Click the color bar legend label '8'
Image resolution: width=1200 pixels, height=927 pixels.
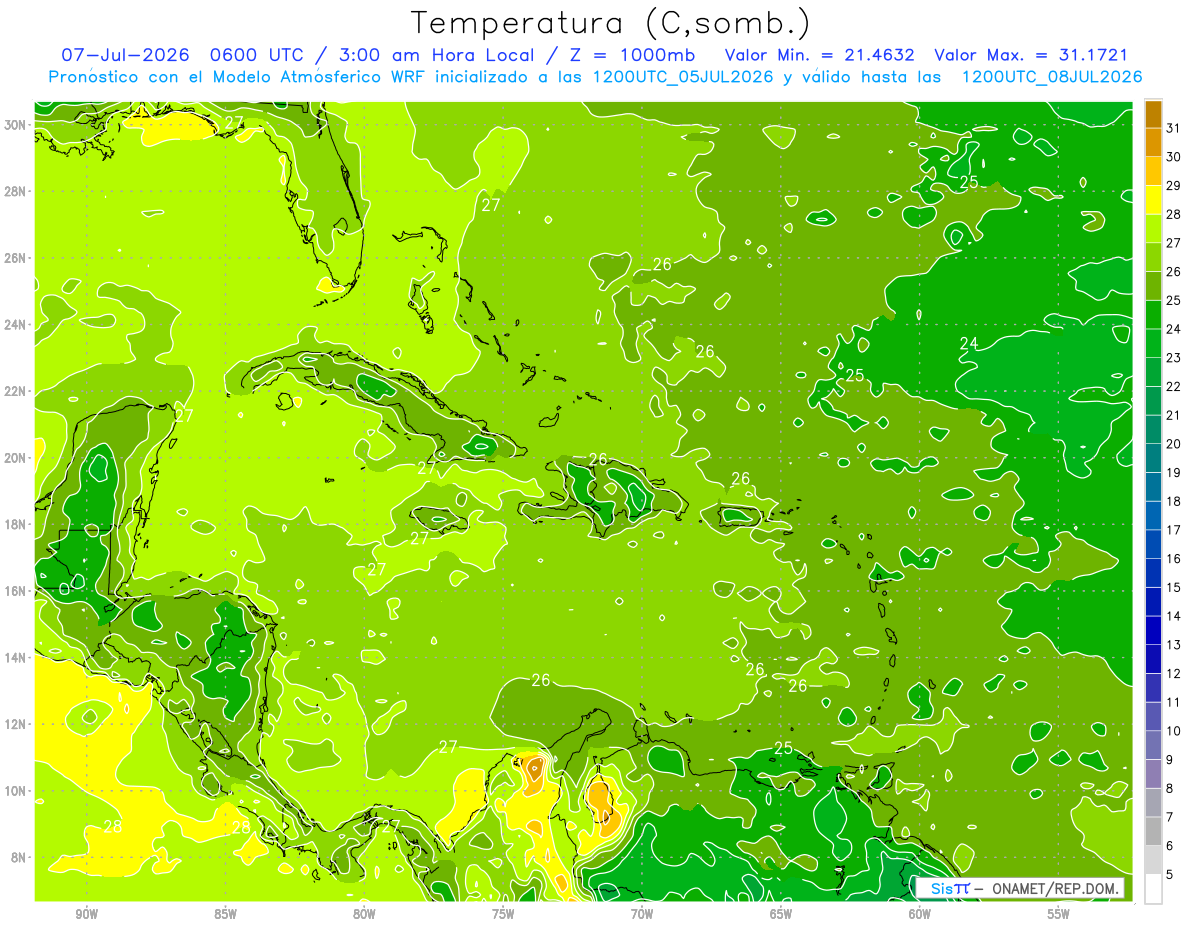tap(1171, 788)
